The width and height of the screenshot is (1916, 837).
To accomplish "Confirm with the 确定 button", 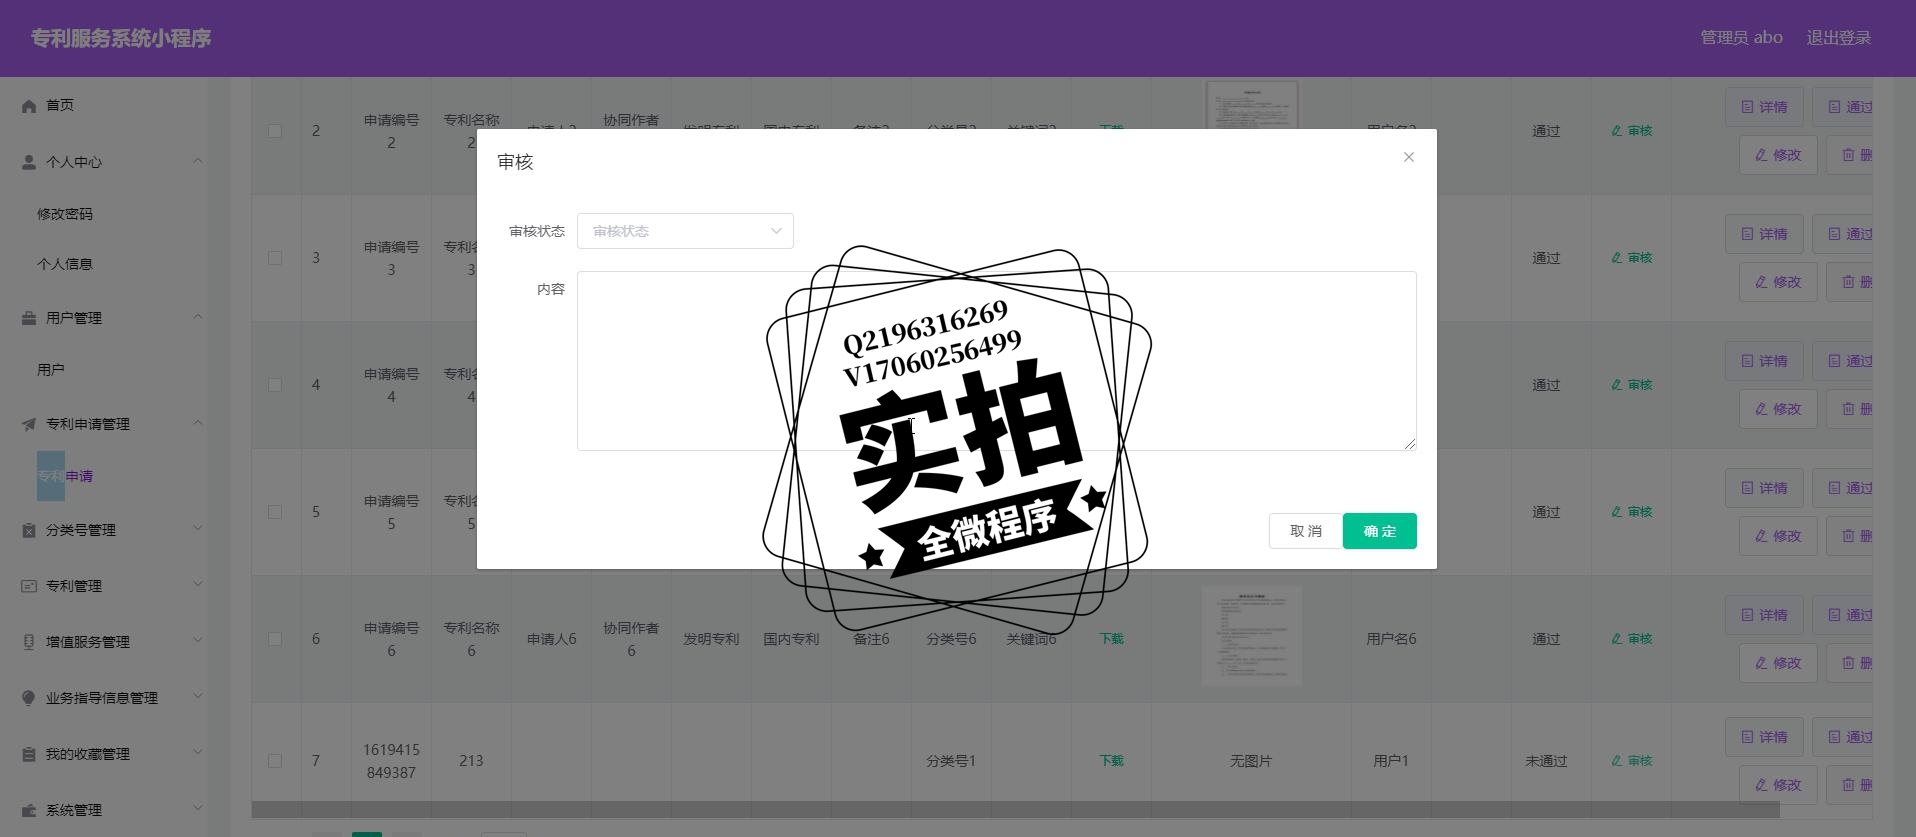I will pyautogui.click(x=1379, y=531).
